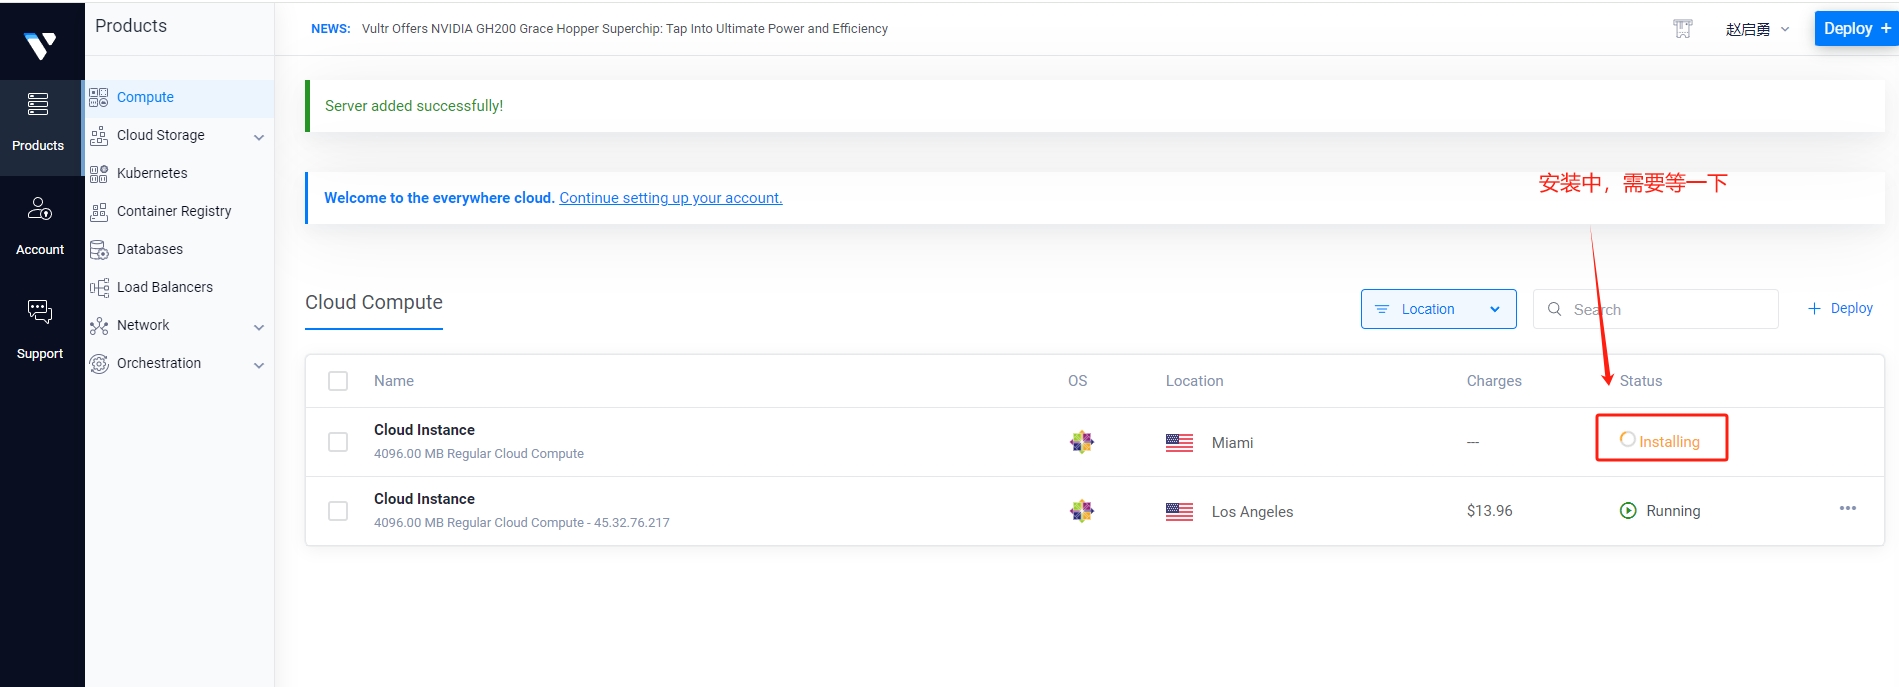This screenshot has height=687, width=1899.
Task: Click the $13.96 charges value
Action: pos(1490,511)
